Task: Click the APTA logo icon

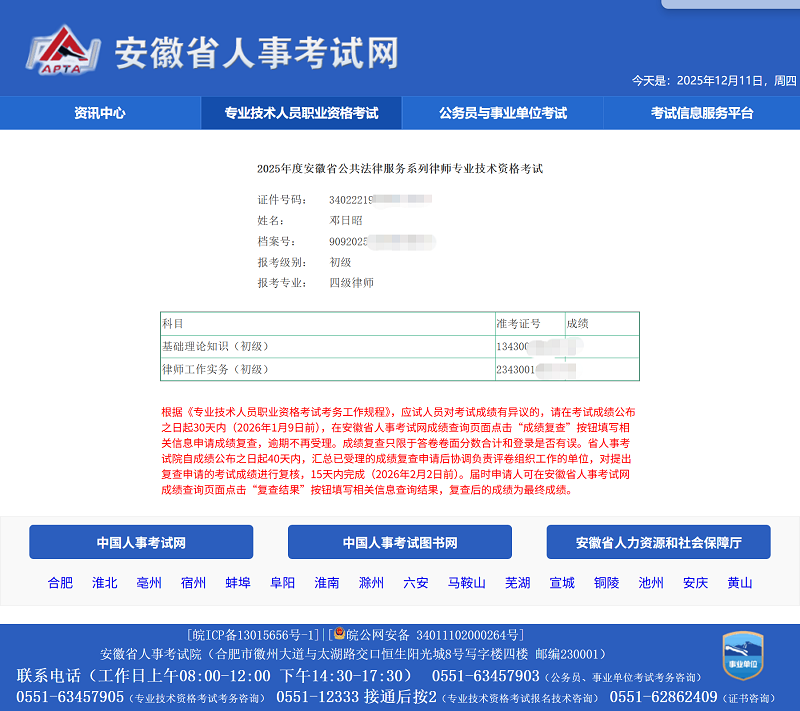Action: pos(64,51)
